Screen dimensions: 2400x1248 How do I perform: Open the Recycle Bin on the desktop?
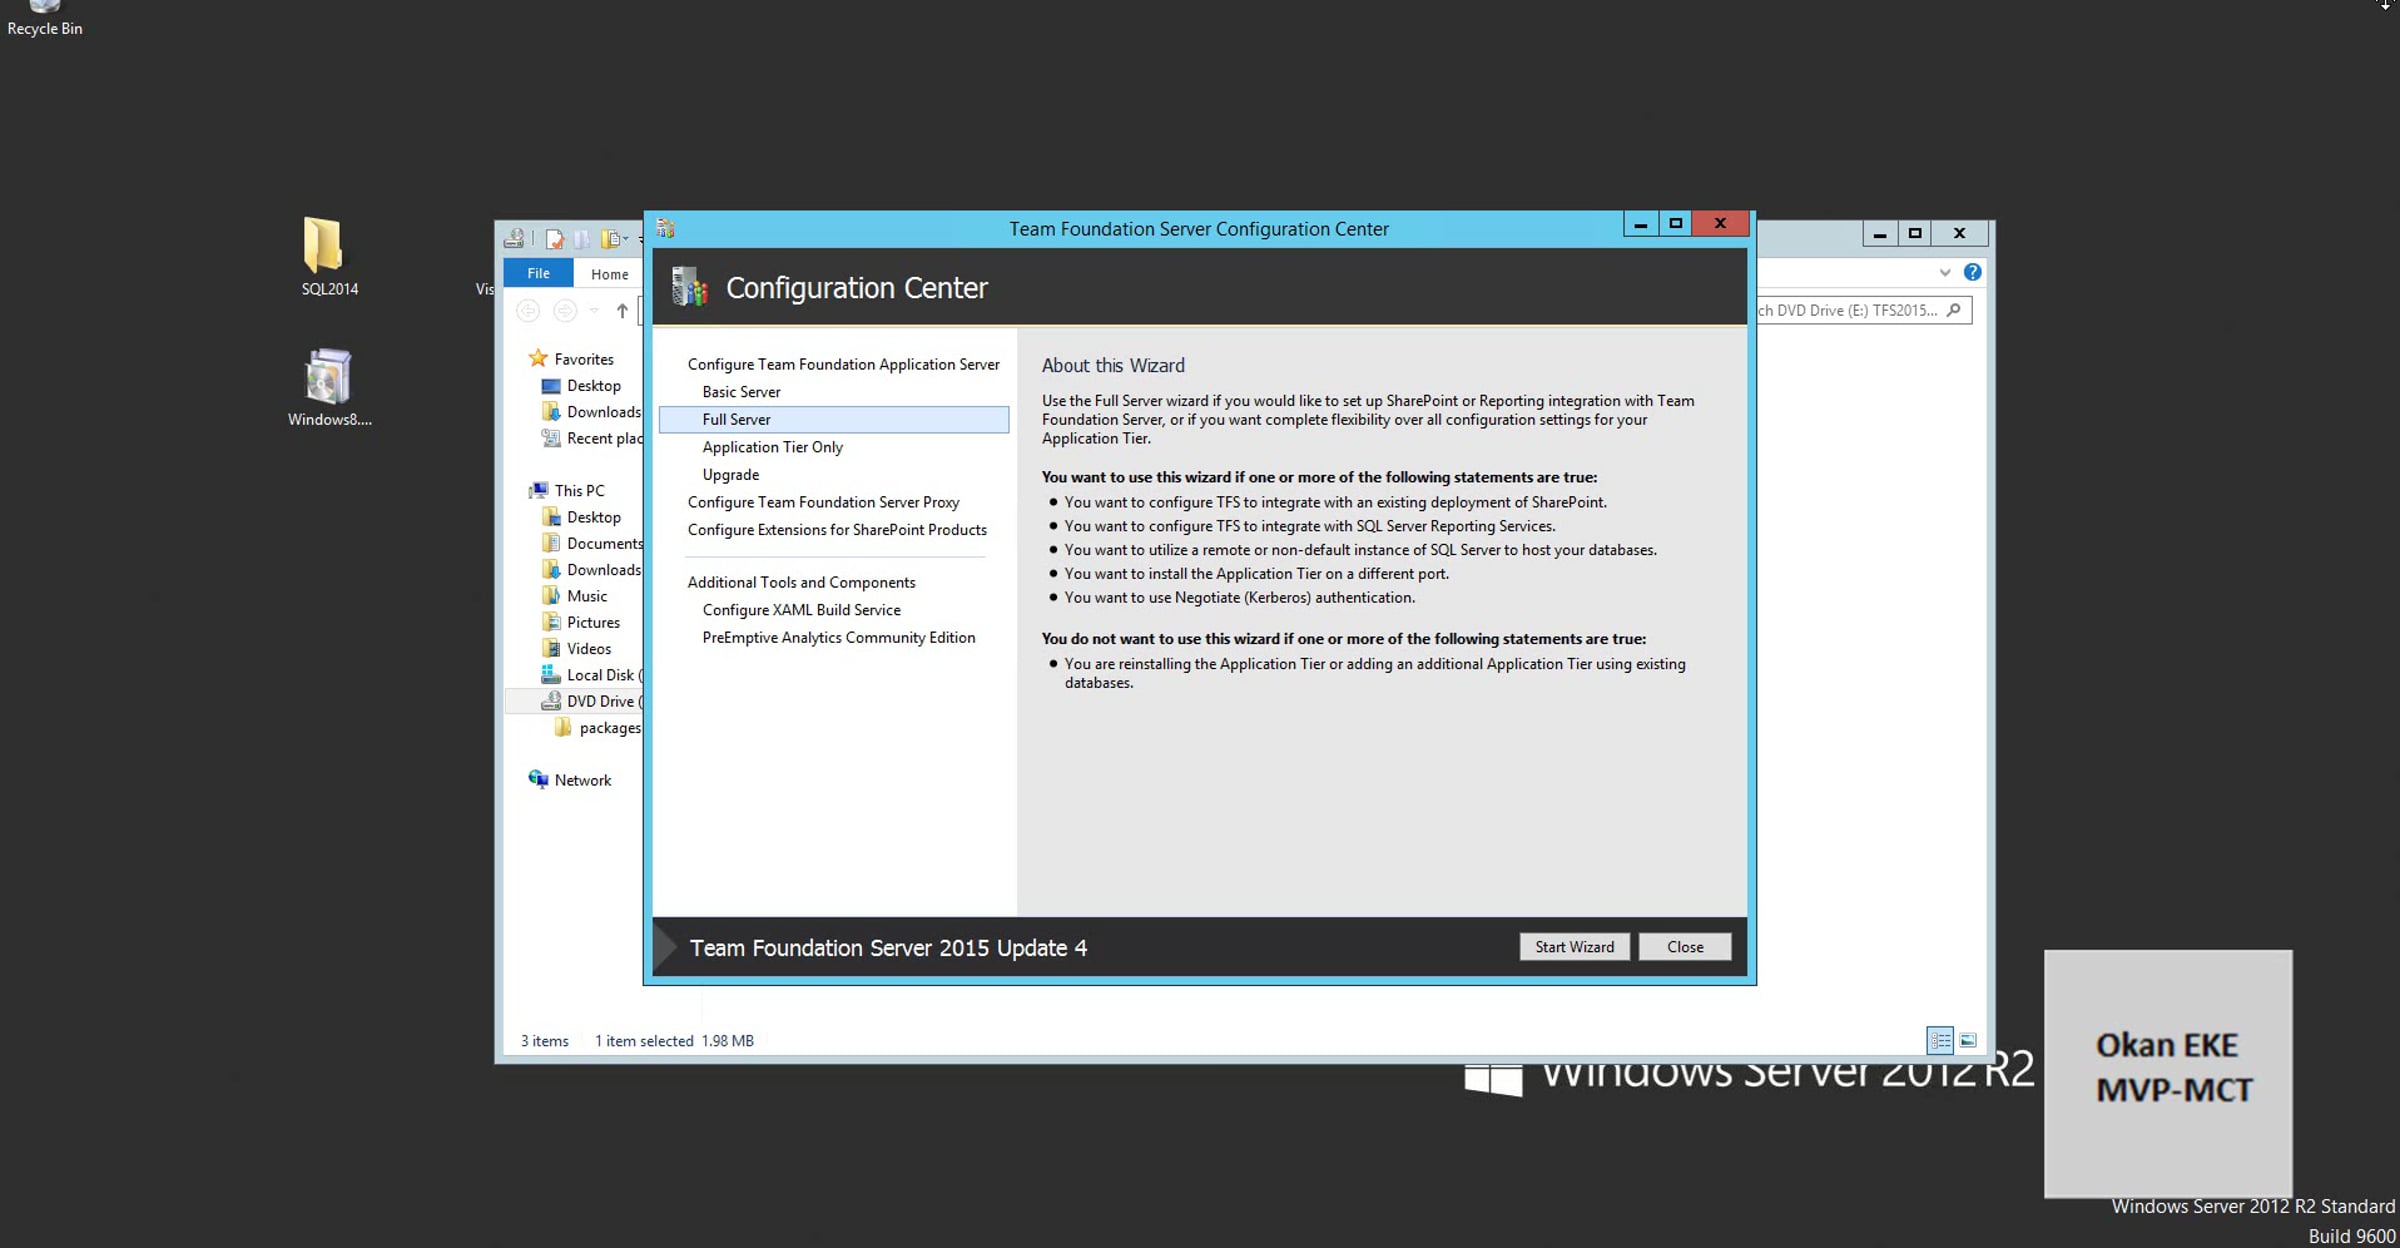[44, 18]
